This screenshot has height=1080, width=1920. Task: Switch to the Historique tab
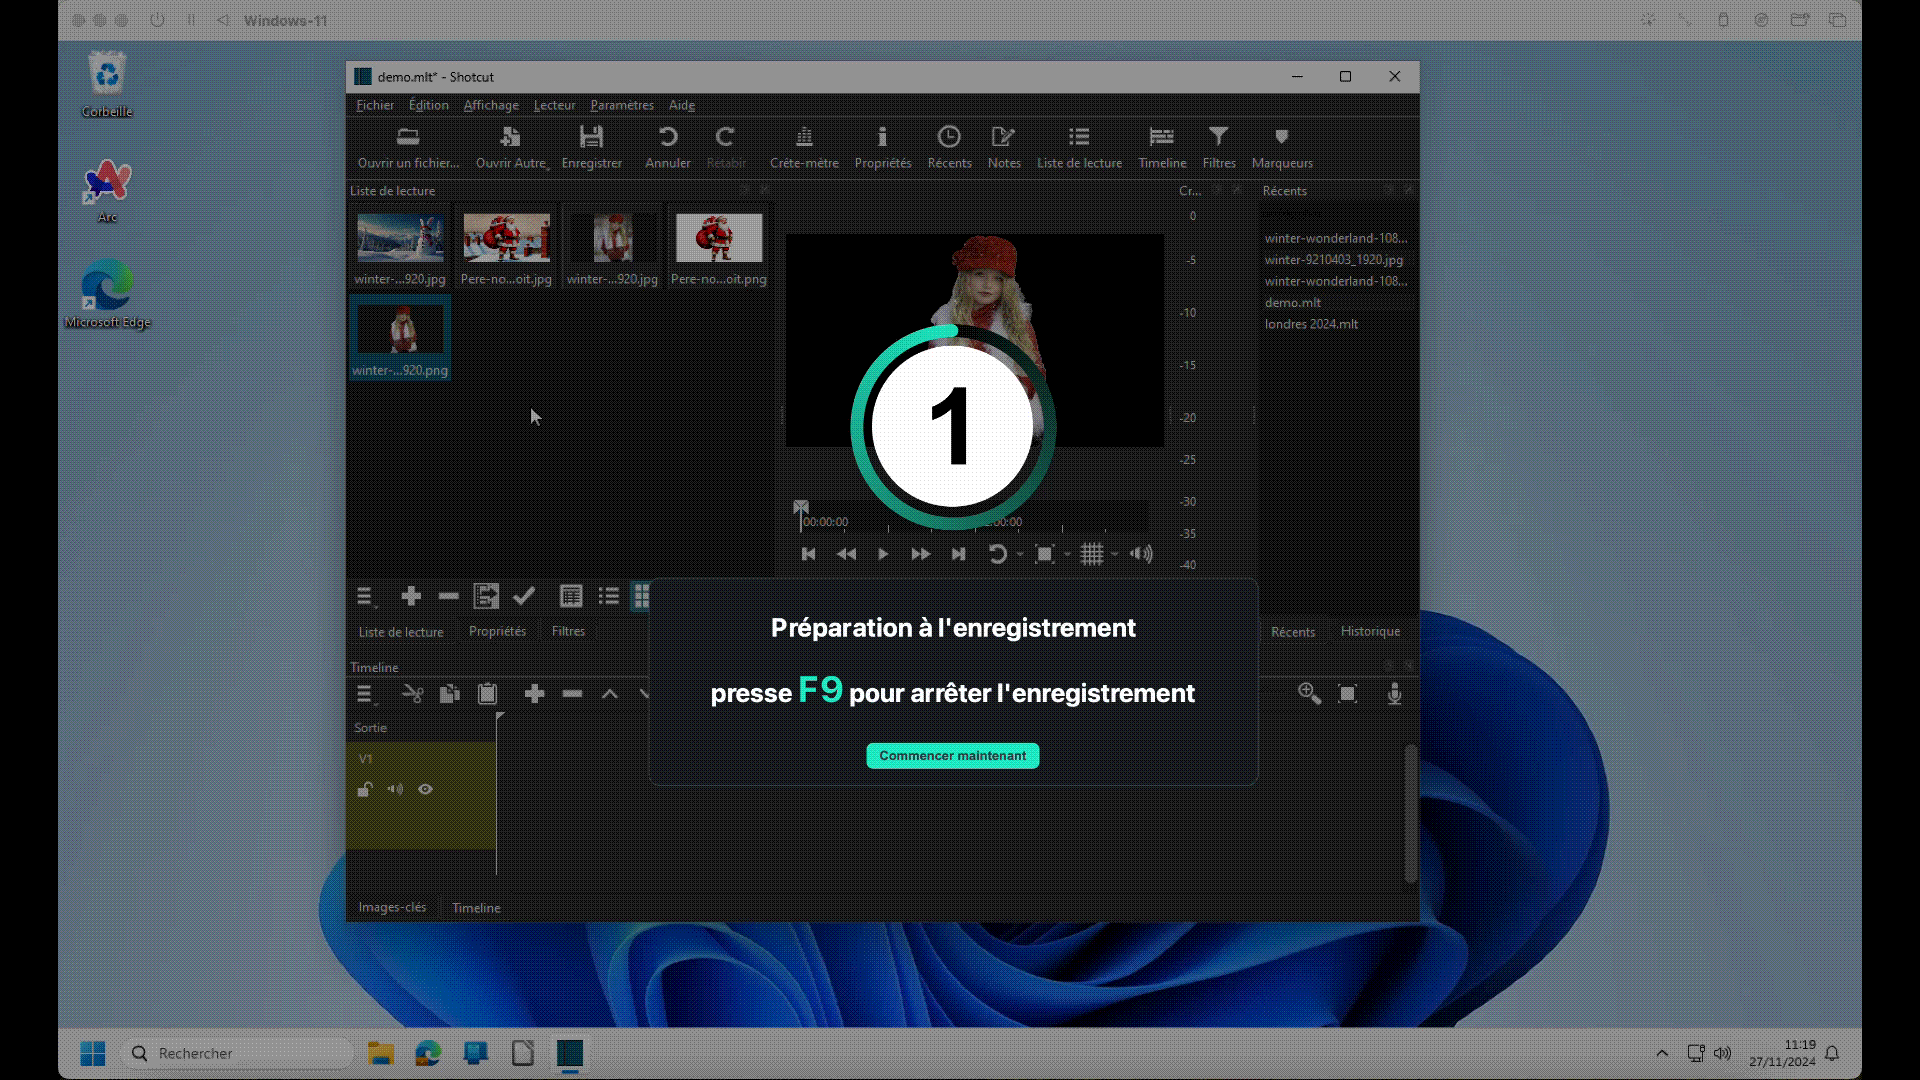tap(1370, 631)
